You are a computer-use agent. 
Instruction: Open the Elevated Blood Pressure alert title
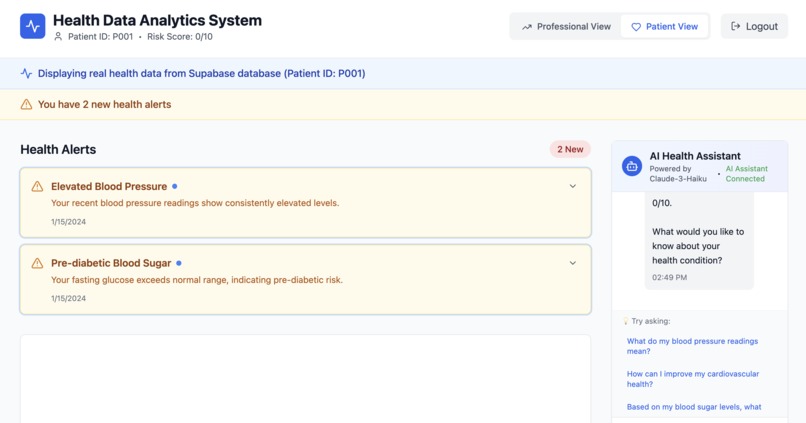[x=109, y=187]
